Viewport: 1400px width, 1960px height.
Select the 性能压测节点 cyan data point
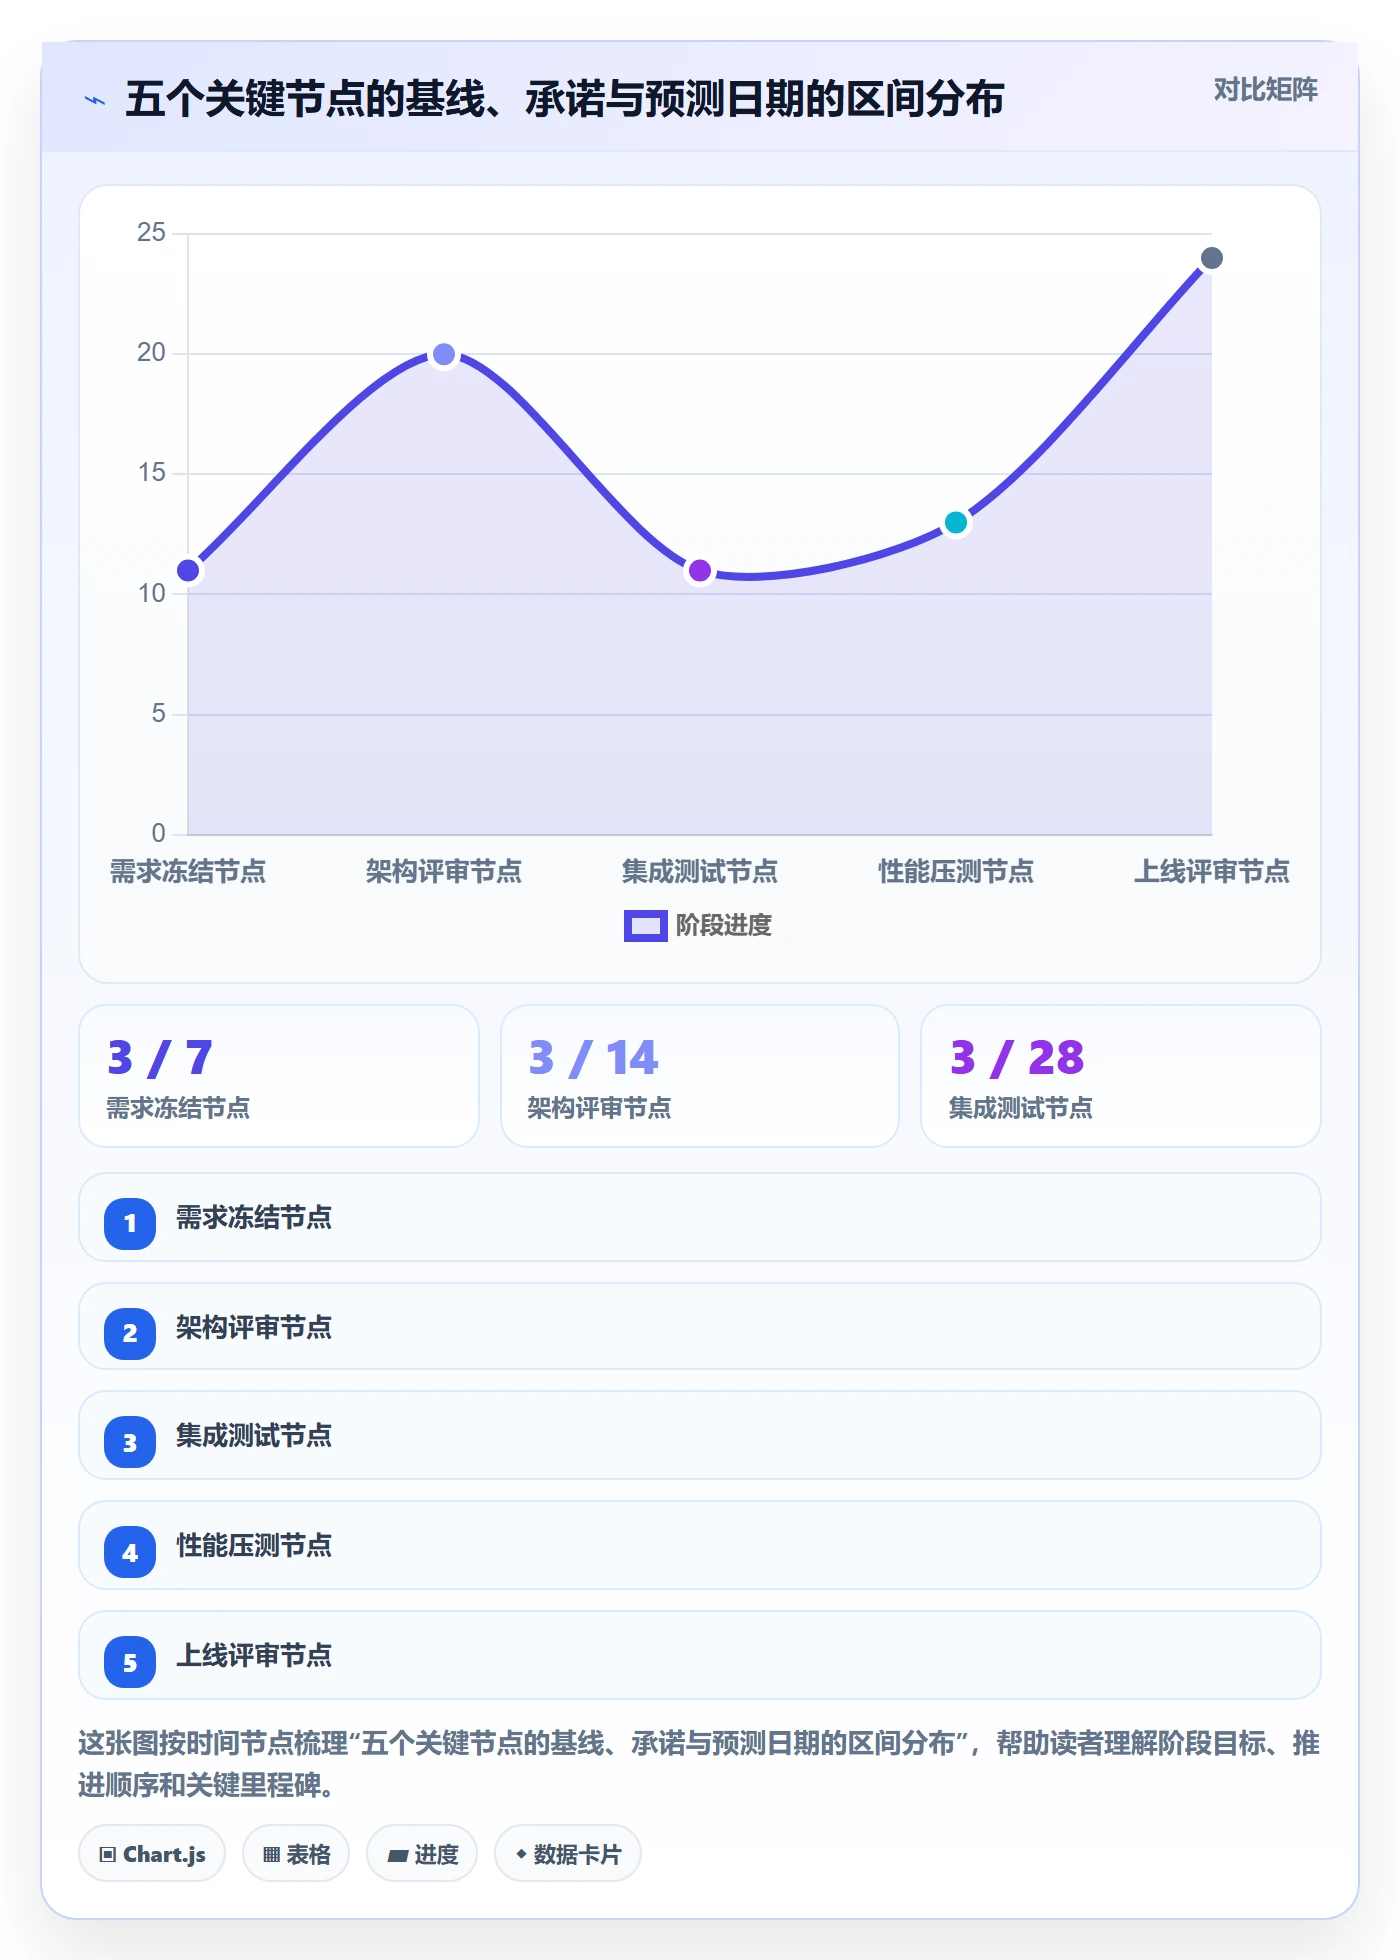click(956, 522)
